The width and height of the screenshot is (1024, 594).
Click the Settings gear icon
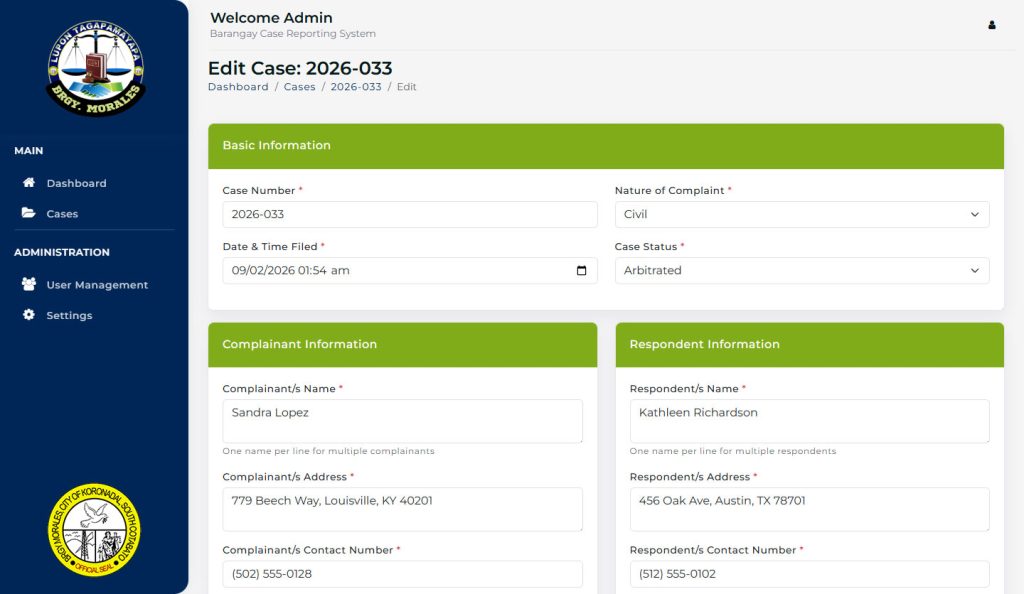tap(29, 315)
